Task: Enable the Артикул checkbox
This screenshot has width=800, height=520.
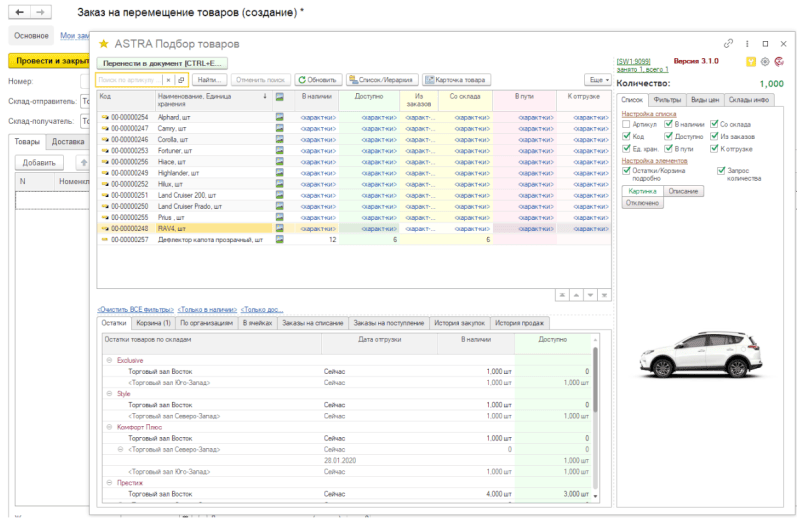Action: point(626,124)
